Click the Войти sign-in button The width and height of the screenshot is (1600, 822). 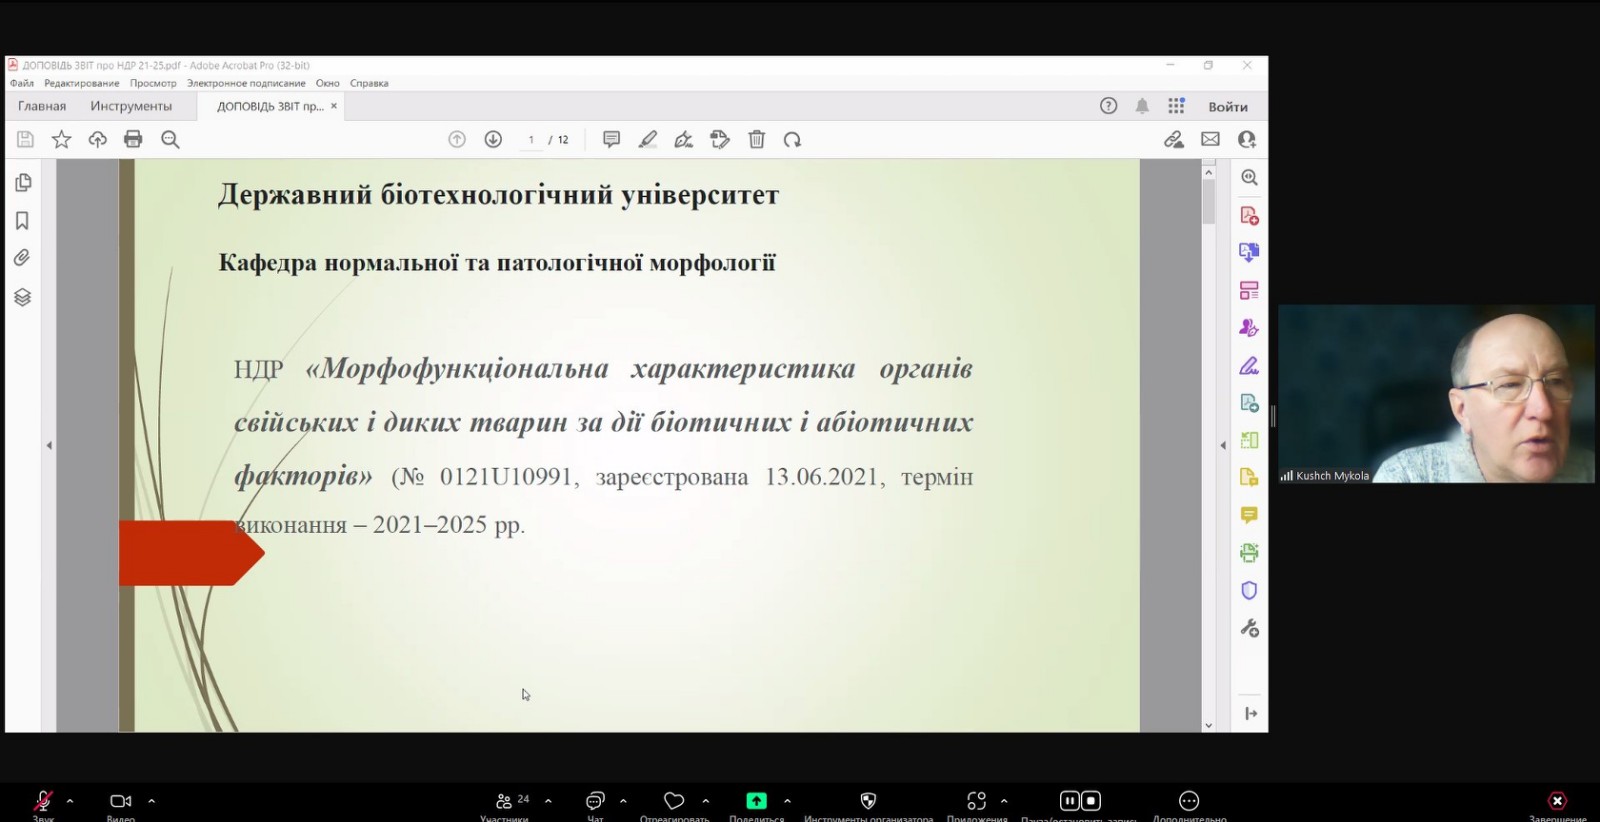point(1227,107)
